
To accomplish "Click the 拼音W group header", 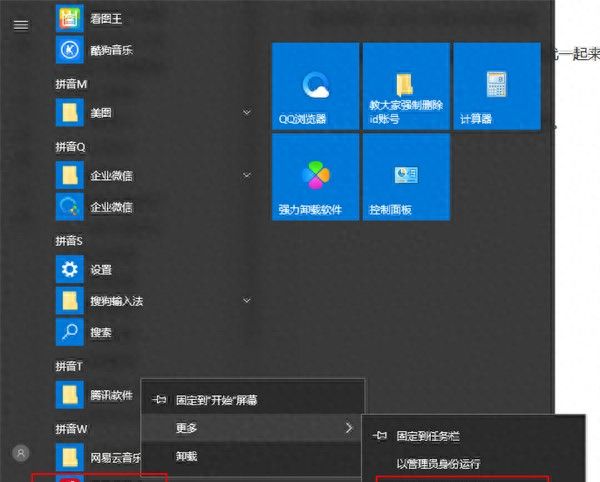I will [71, 429].
